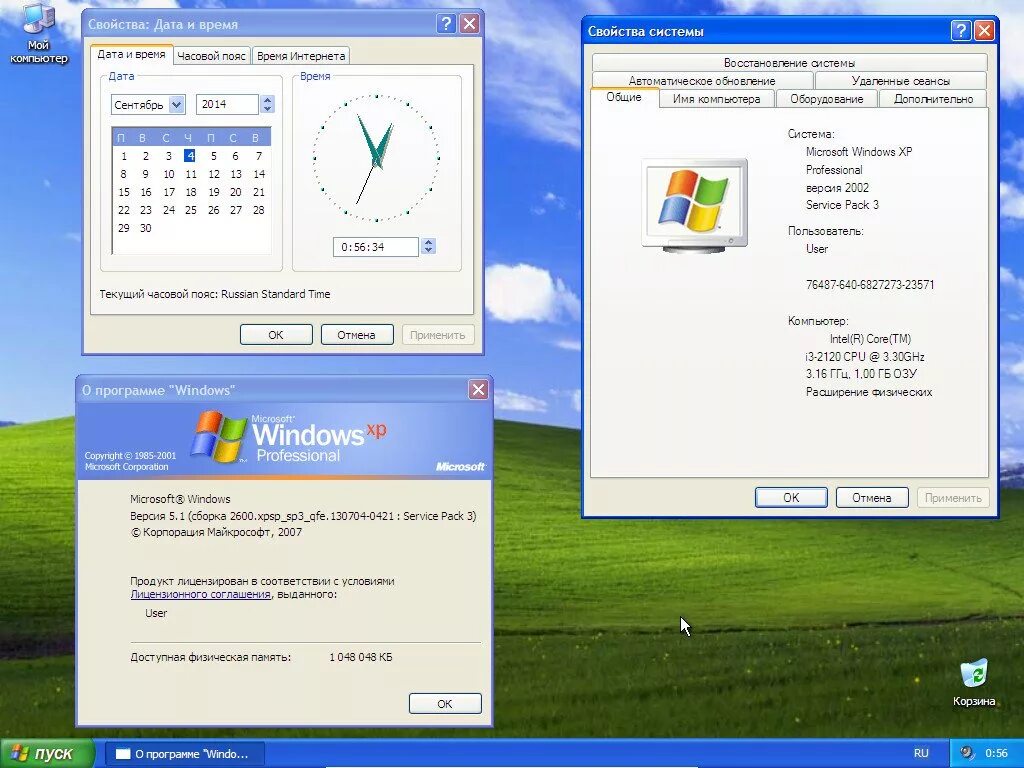Click the Windows monitor logo in System Properties
1024x768 pixels.
pyautogui.click(x=694, y=205)
